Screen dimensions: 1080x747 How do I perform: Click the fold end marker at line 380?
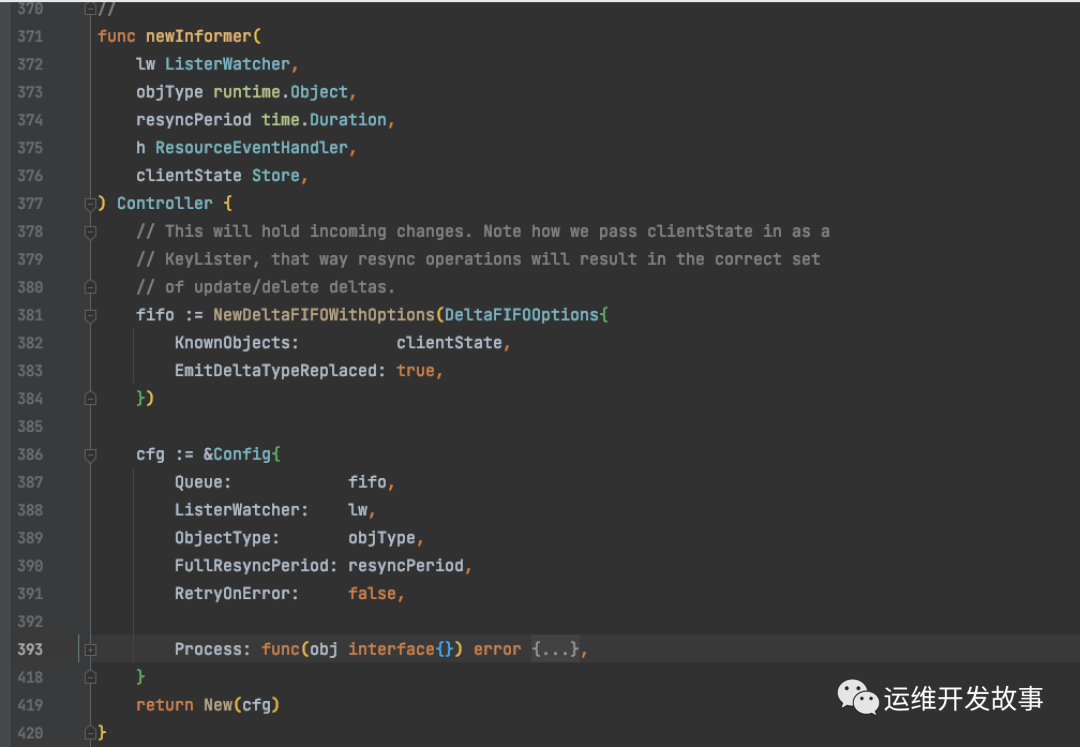point(91,287)
